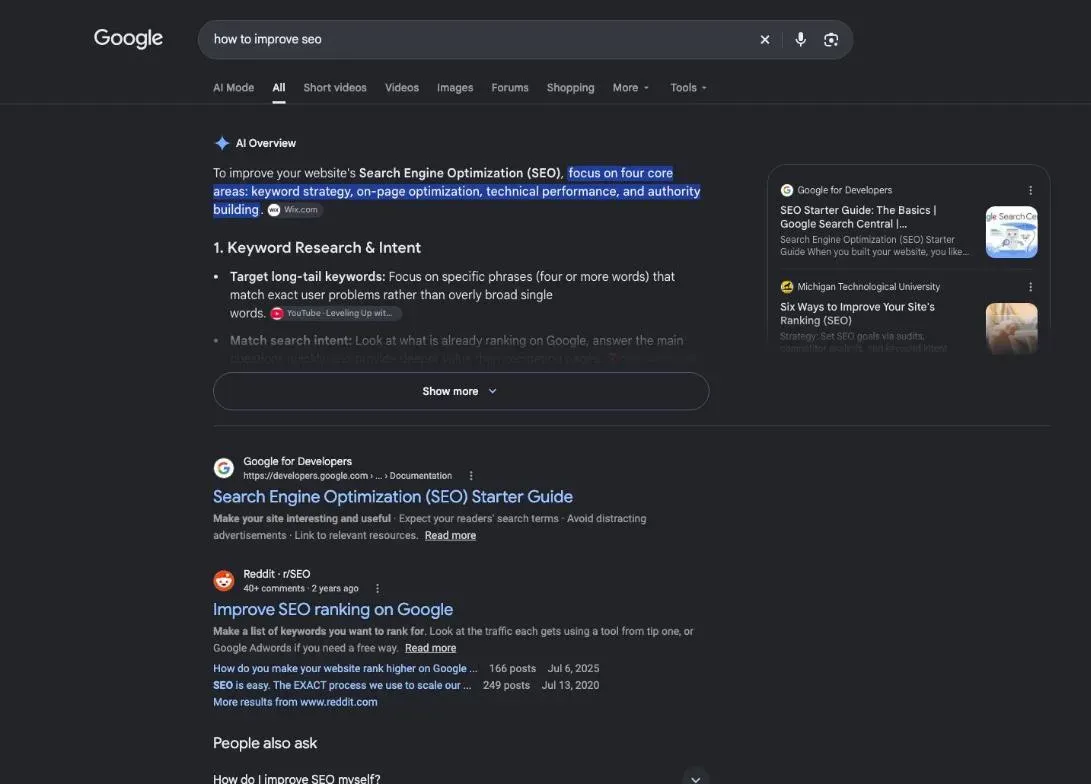Click 'Target long-tail keywords:' bullet text
The image size is (1091, 784).
[307, 277]
